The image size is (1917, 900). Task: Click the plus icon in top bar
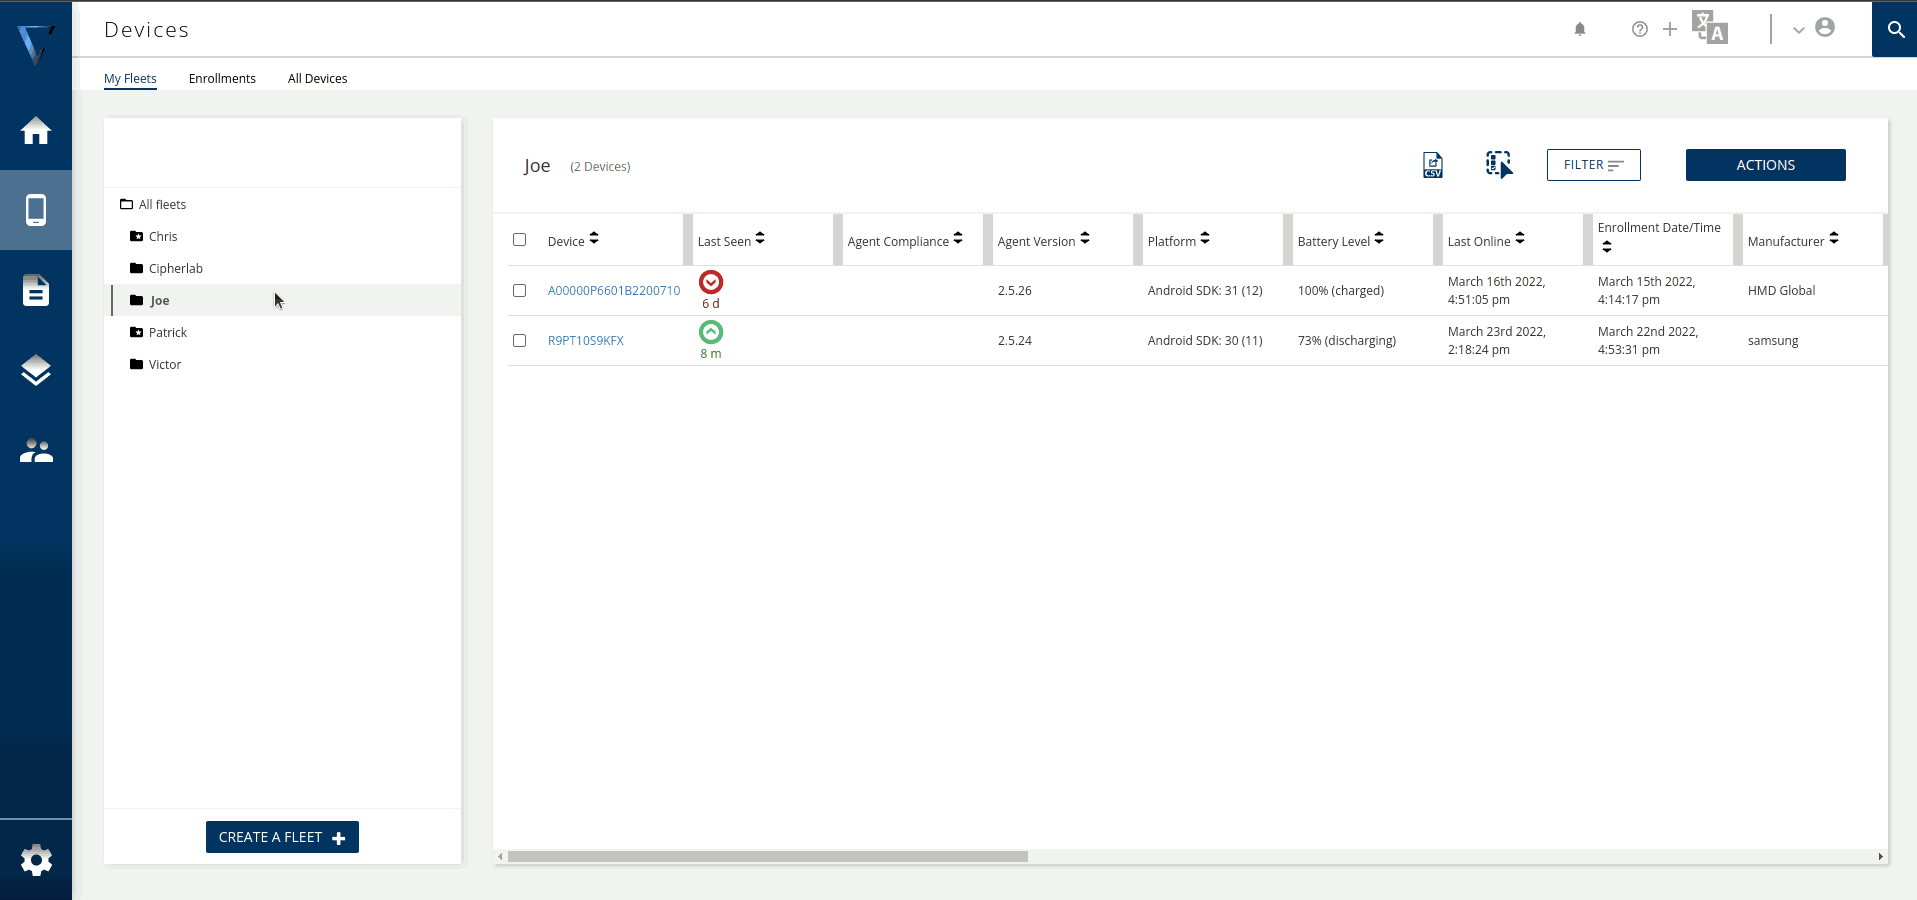coord(1670,29)
